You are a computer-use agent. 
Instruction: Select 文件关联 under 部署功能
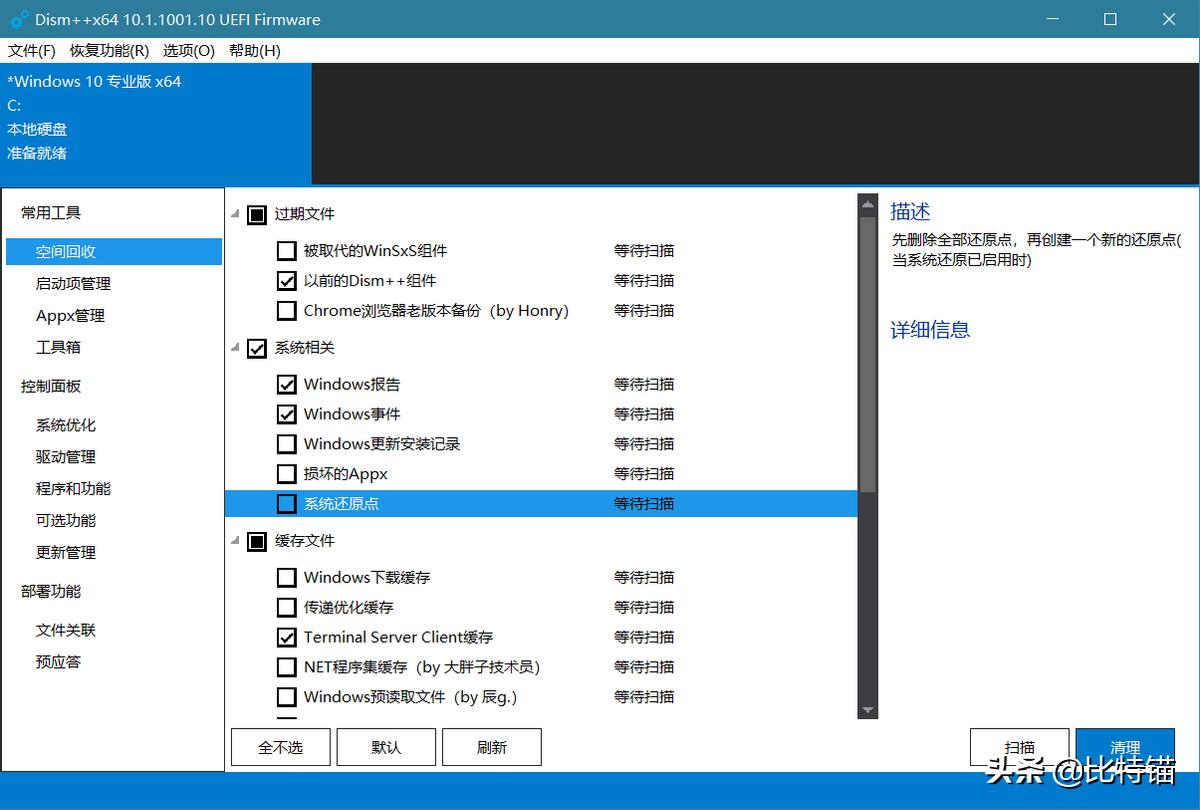(66, 630)
